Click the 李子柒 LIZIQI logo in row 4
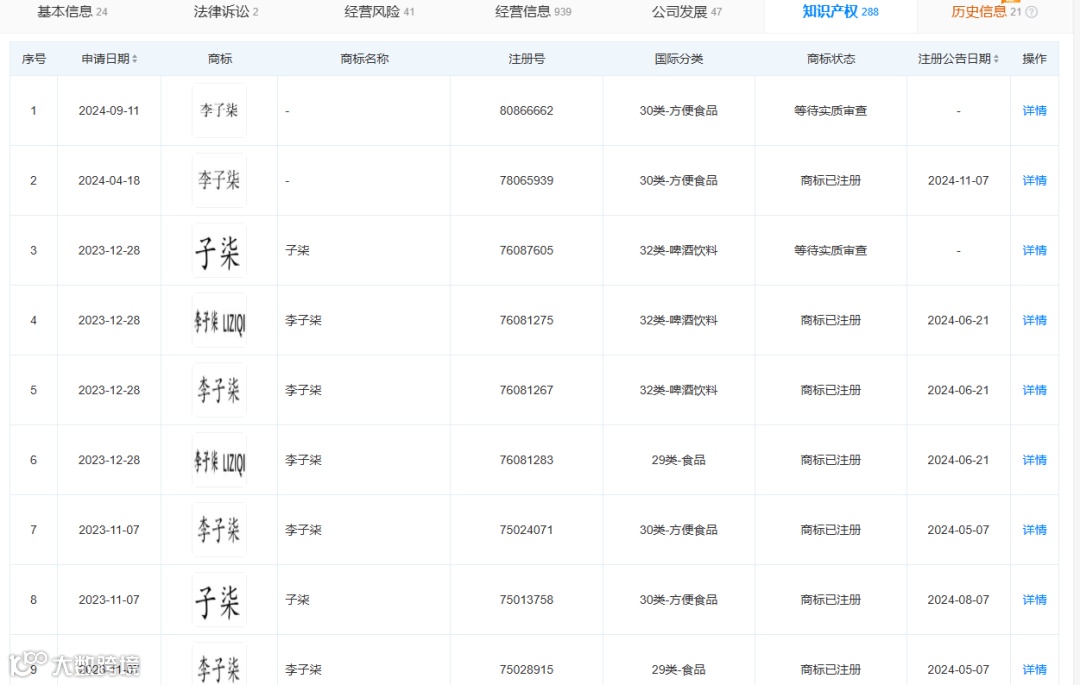The height and width of the screenshot is (685, 1080). 218,320
